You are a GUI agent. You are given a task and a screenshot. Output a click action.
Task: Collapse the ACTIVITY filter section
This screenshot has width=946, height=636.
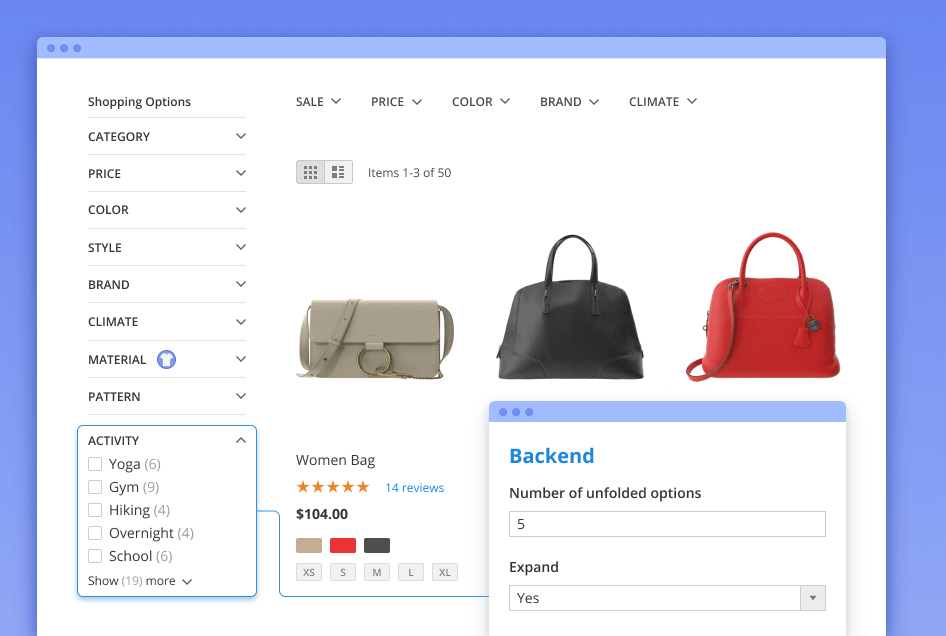240,440
